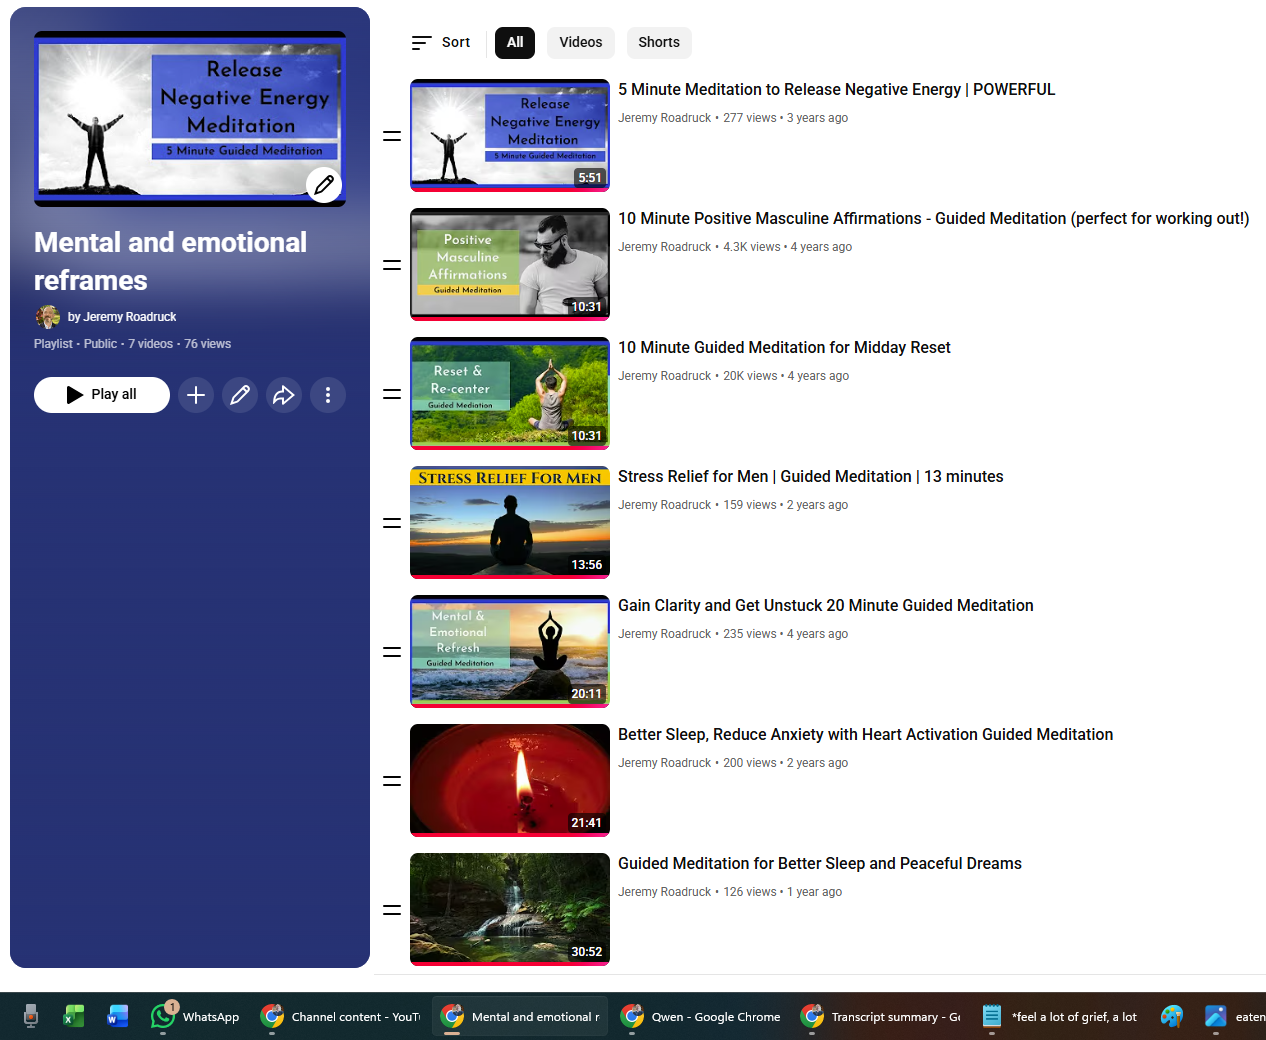This screenshot has height=1040, width=1266.
Task: Switch to the Shorts filter tab
Action: pos(658,42)
